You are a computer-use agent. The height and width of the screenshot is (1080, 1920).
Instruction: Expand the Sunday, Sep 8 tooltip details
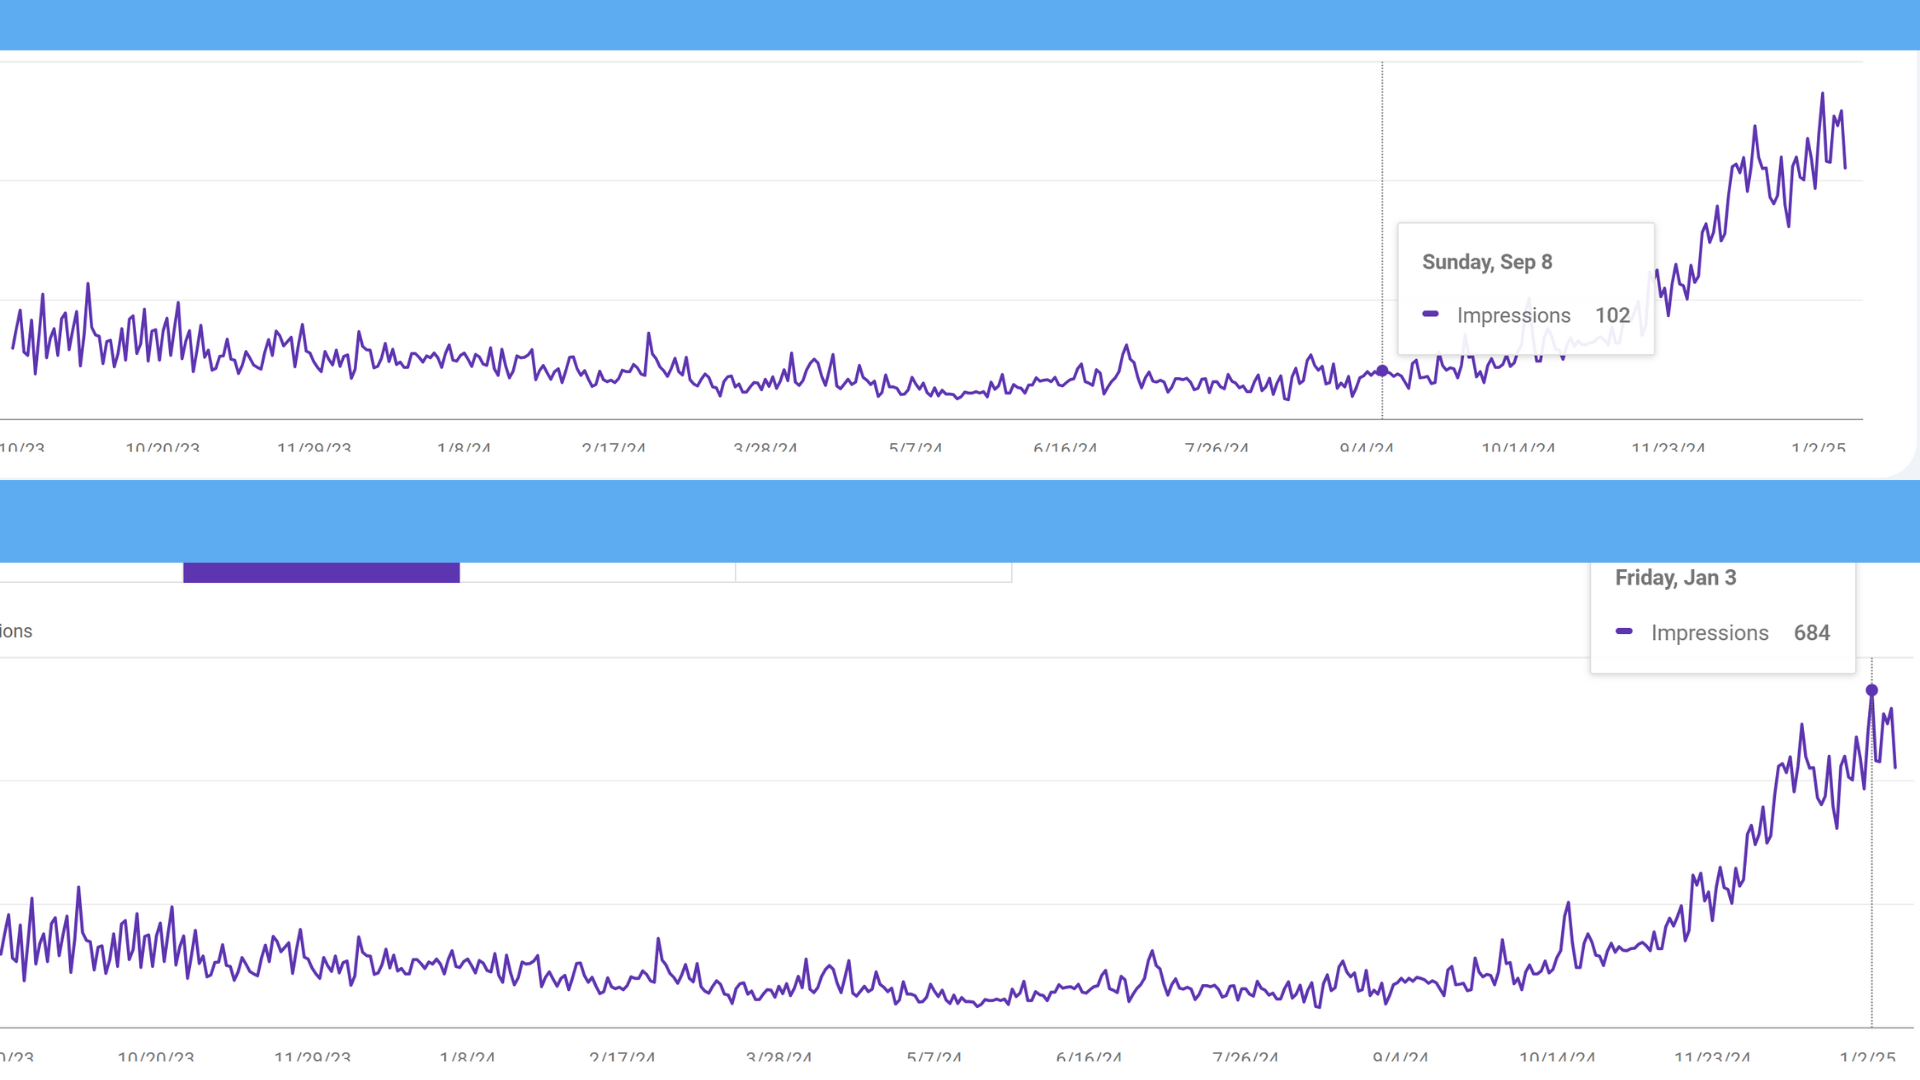coord(1487,261)
